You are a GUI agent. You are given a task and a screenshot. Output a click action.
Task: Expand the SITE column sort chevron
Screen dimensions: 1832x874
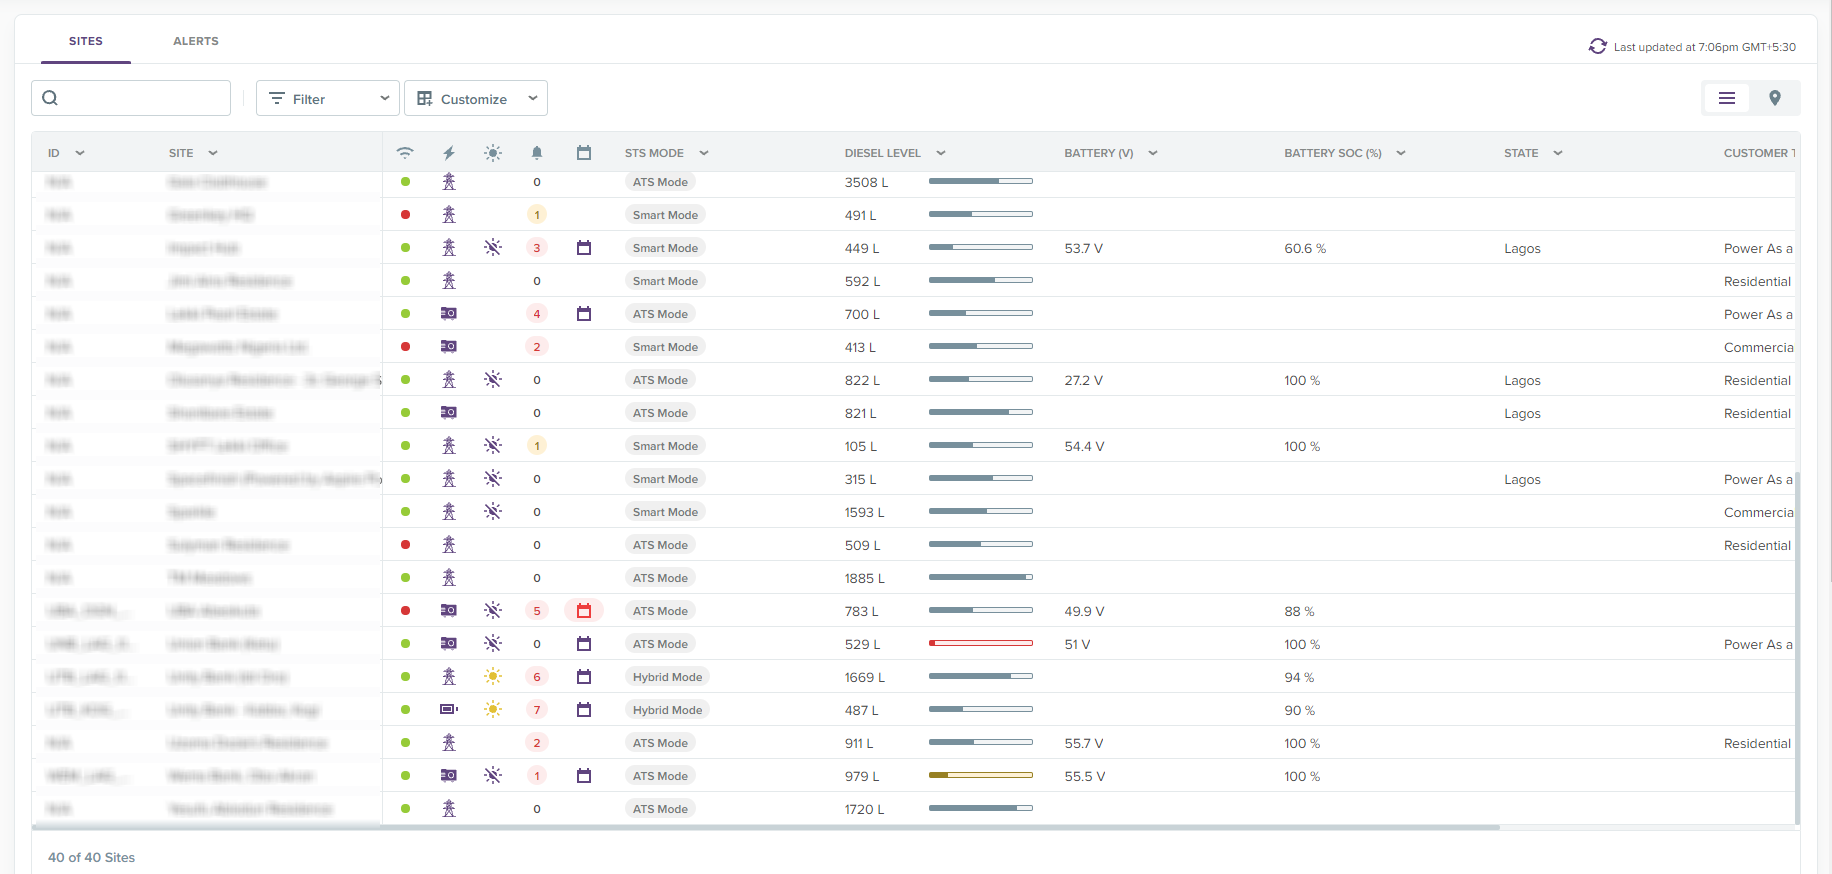click(213, 153)
